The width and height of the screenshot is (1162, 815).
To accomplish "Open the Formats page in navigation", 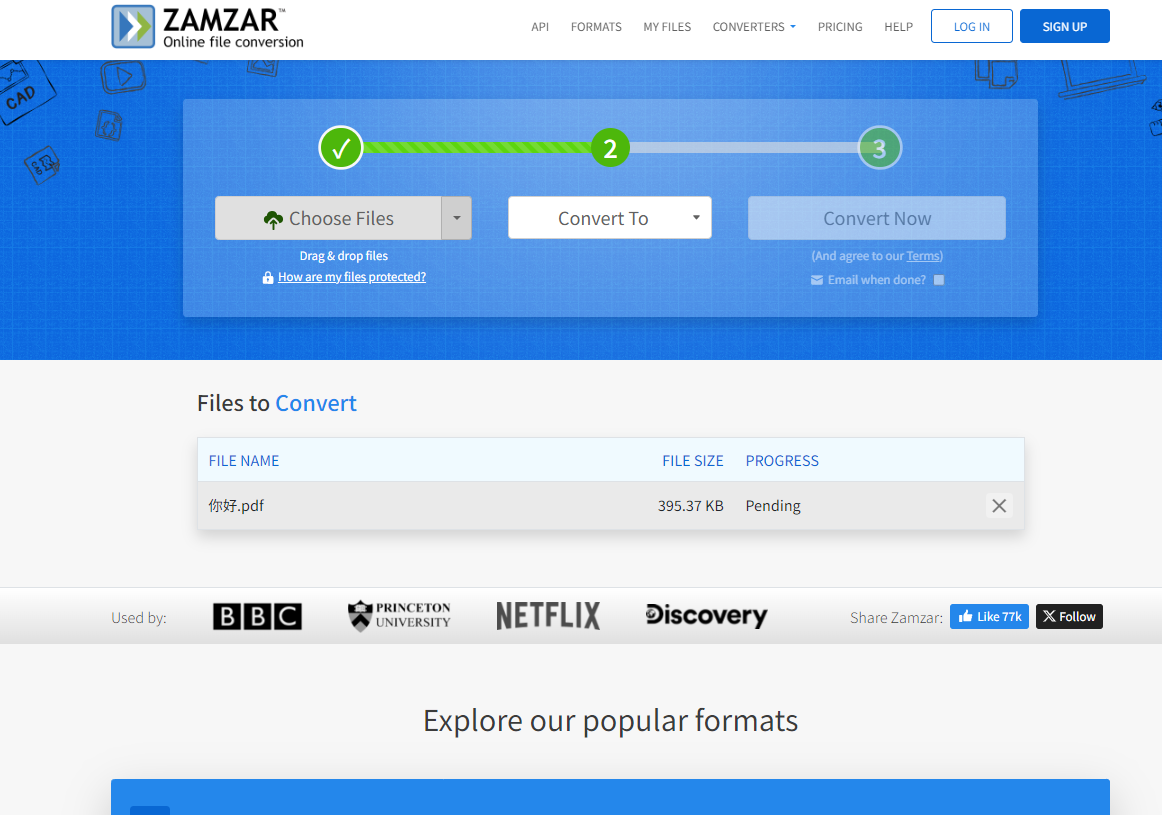I will (x=596, y=27).
